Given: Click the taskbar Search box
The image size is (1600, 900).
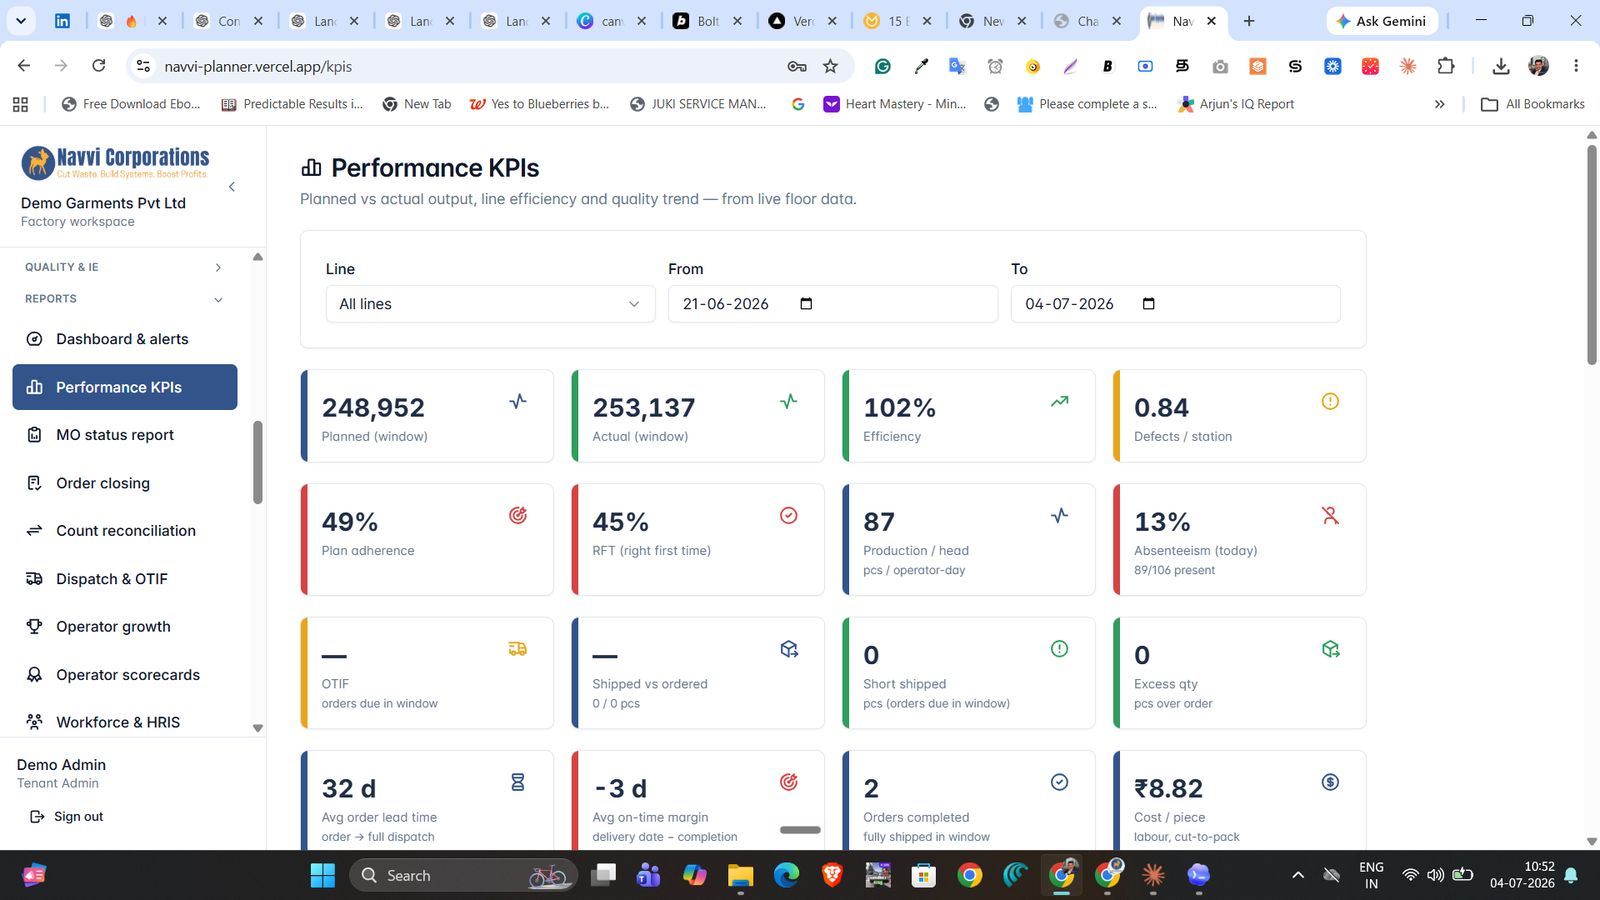Looking at the screenshot, I should point(464,876).
